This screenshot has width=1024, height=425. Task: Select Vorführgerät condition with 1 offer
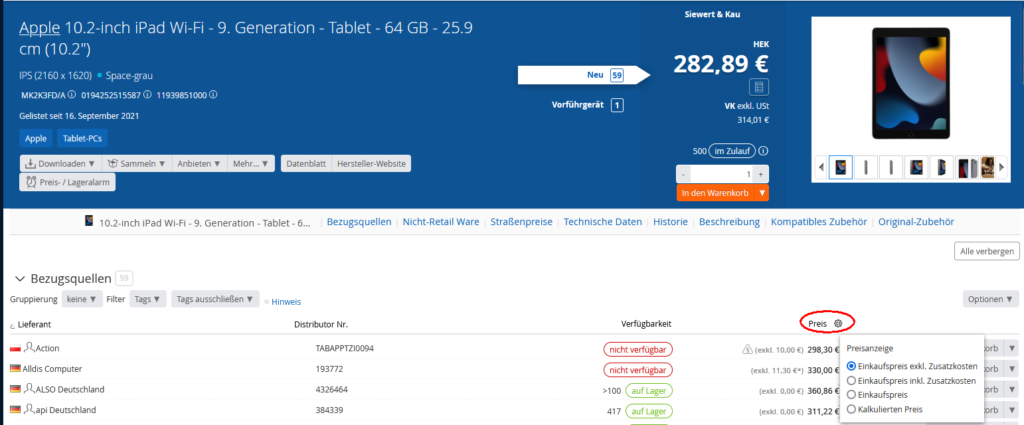587,105
